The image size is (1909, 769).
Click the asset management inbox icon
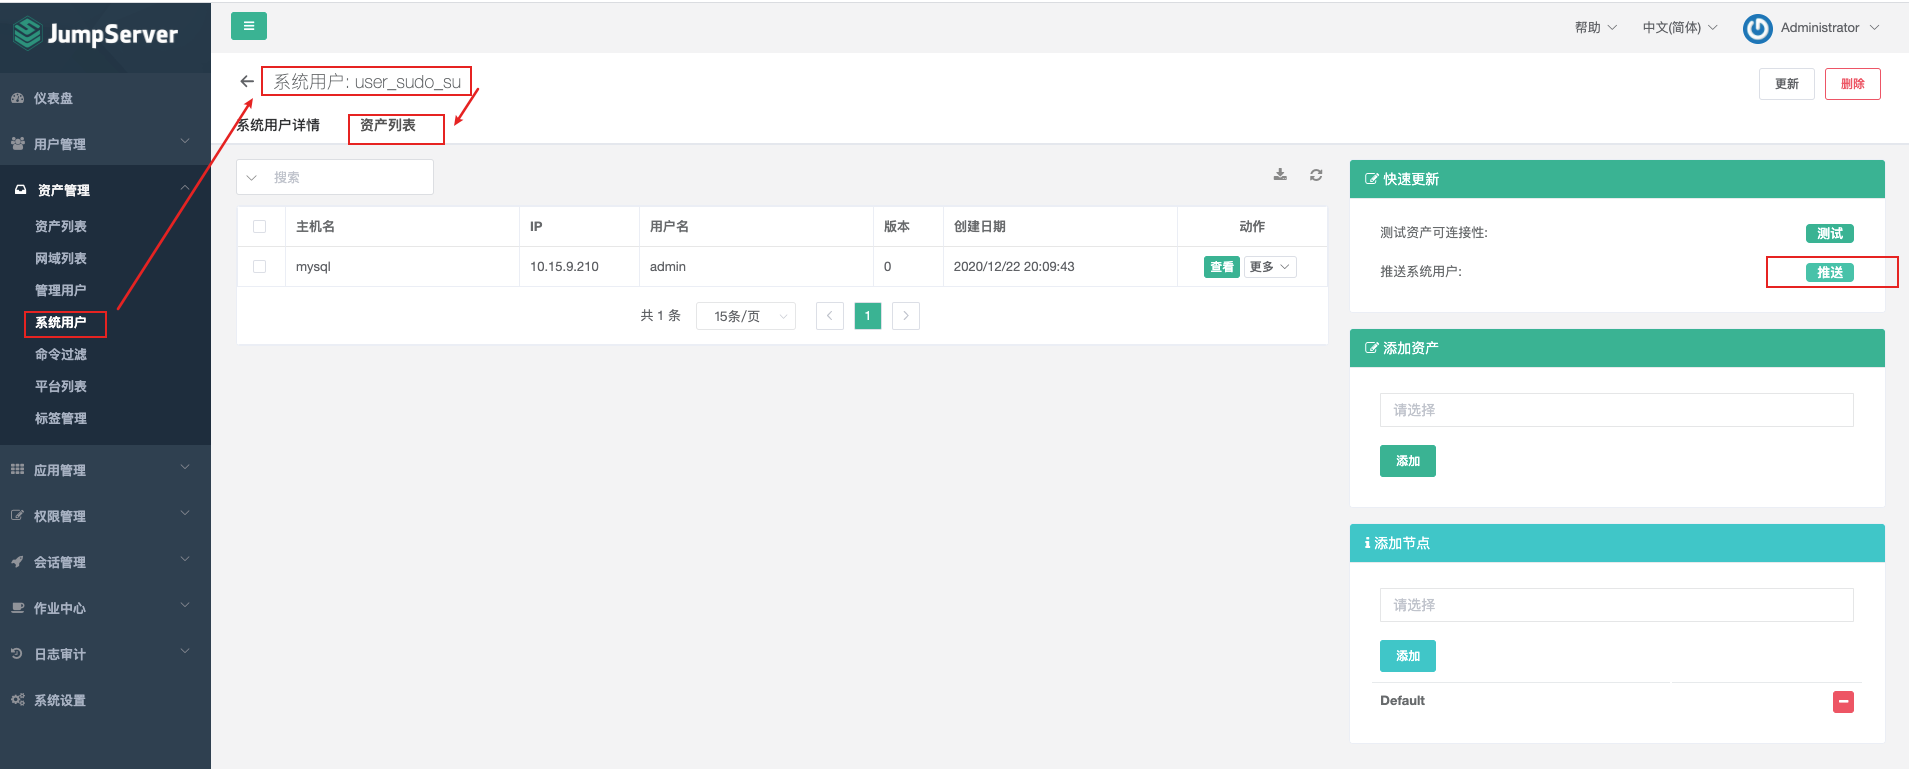point(20,190)
